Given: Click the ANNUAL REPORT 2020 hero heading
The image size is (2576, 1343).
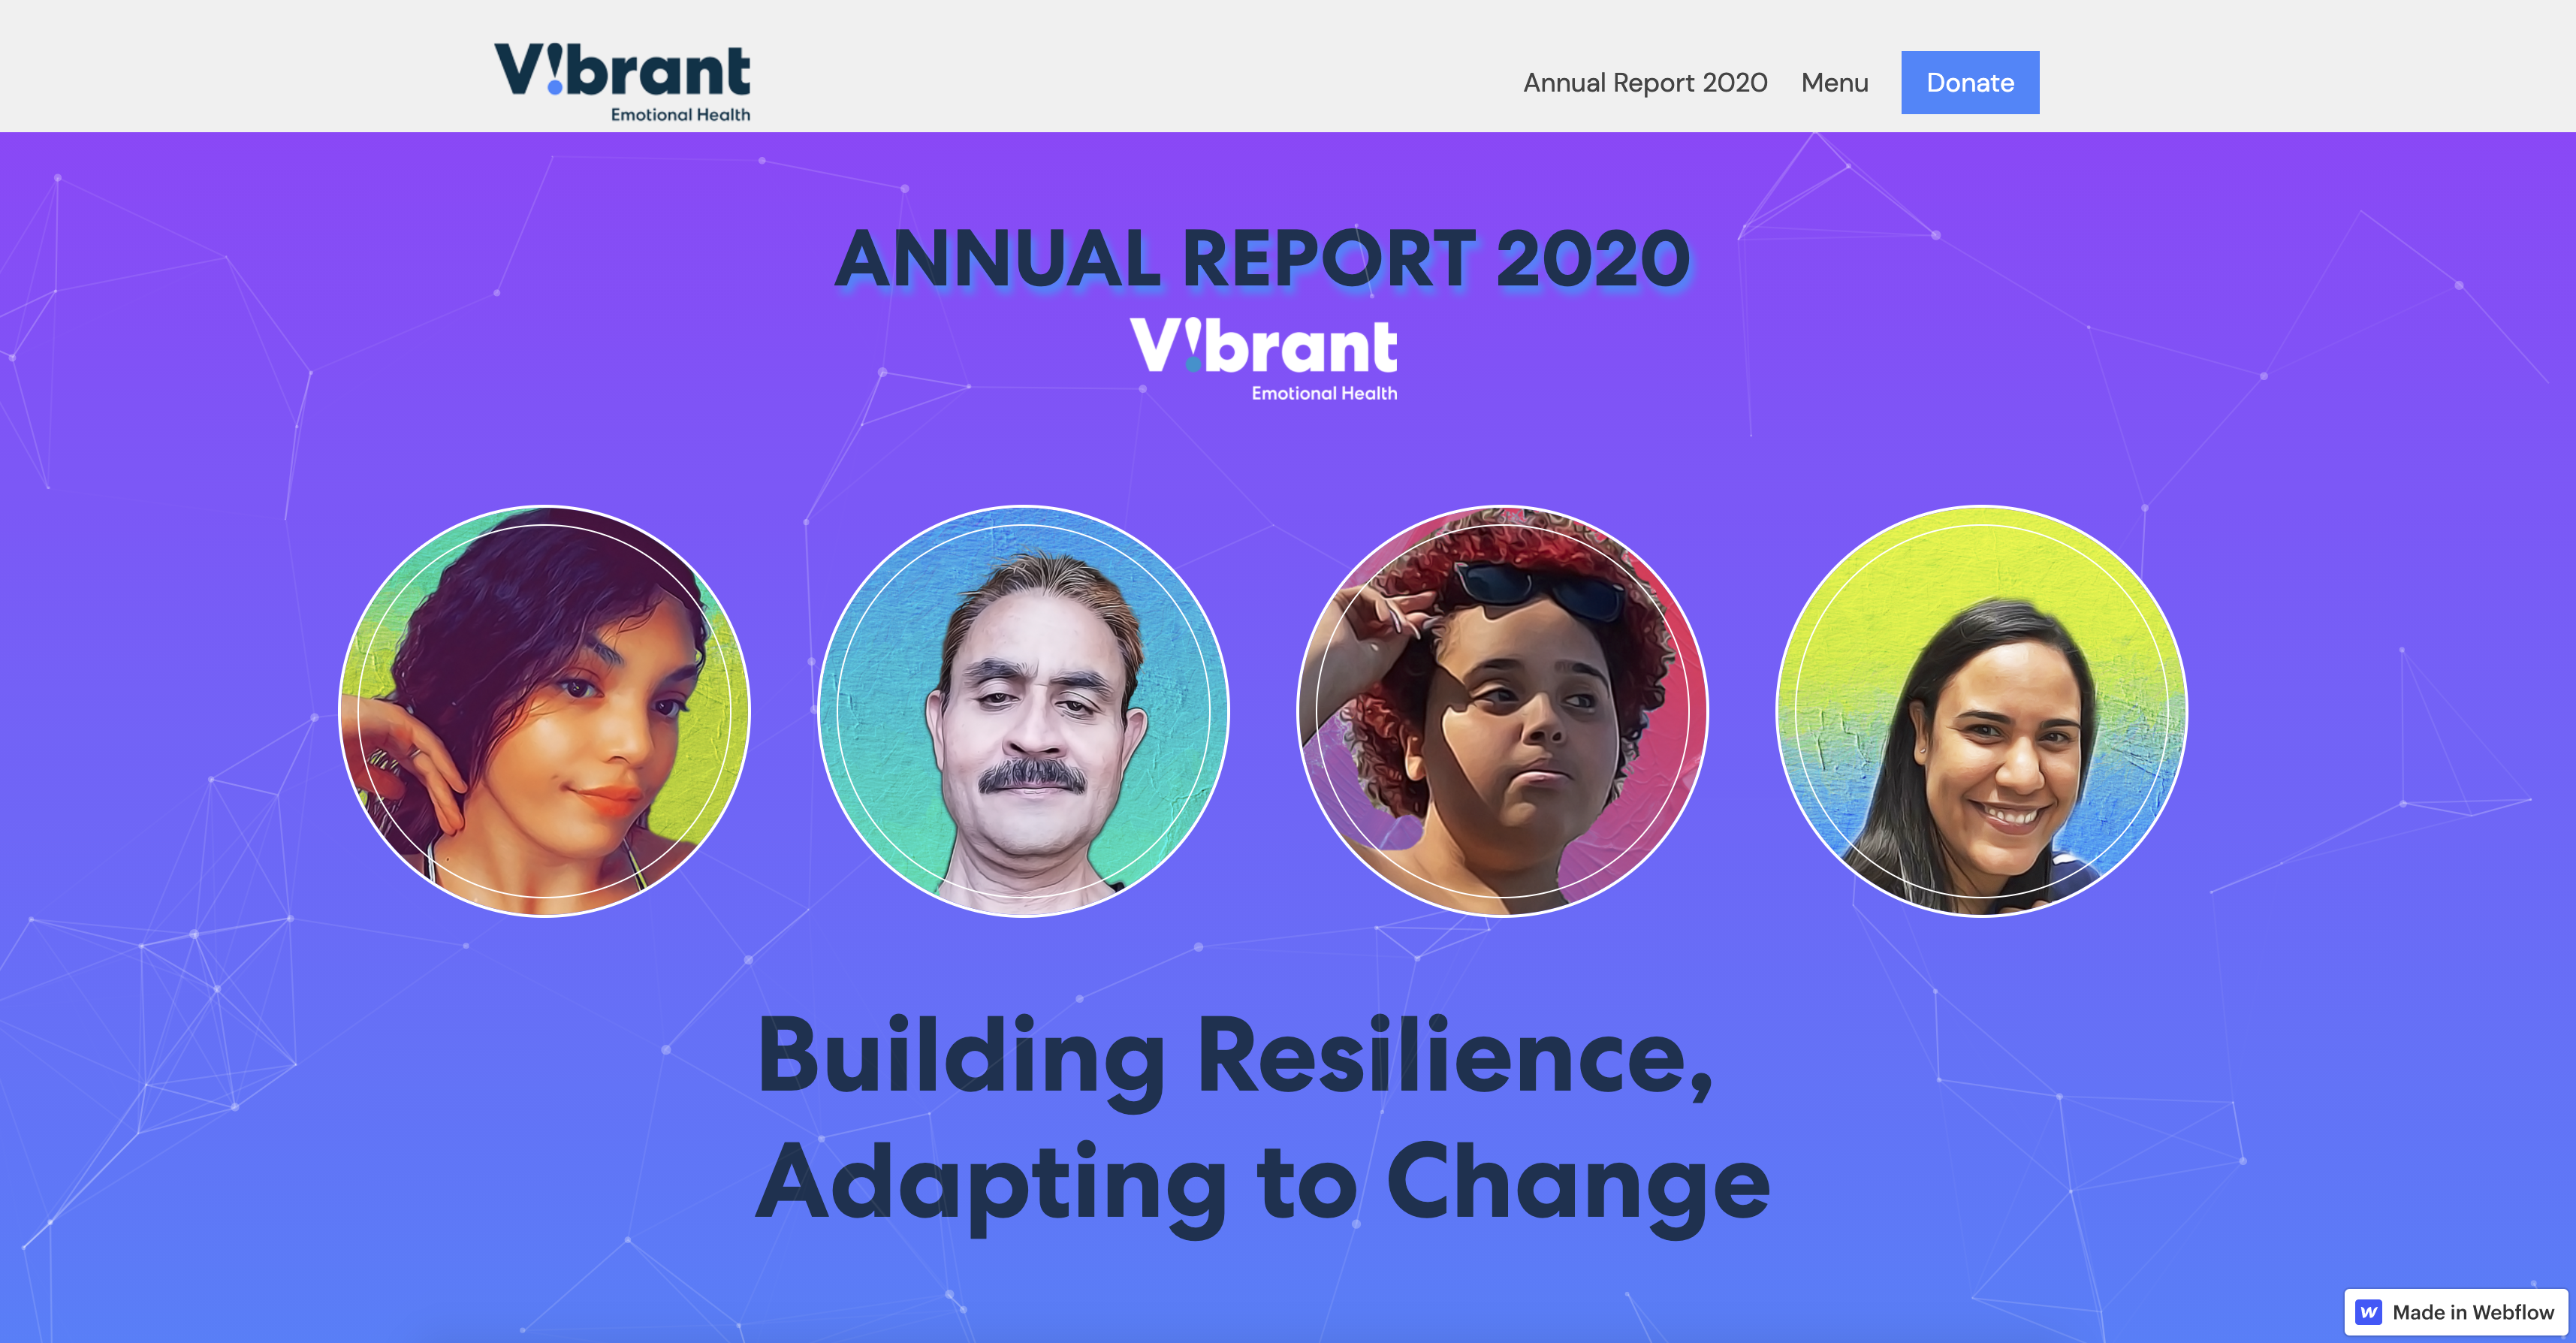Looking at the screenshot, I should pyautogui.click(x=1262, y=258).
